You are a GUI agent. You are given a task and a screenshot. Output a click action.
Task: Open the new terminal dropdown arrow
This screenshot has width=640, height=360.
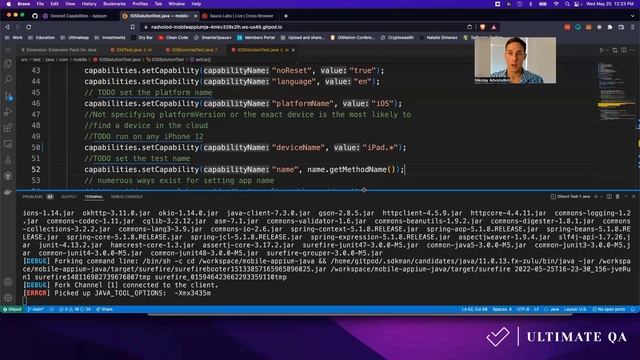pyautogui.click(x=601, y=196)
